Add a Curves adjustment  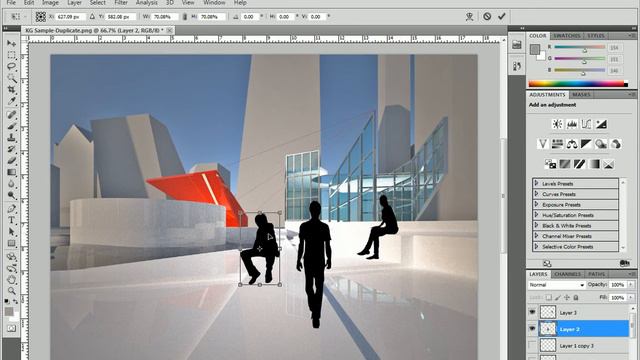586,124
